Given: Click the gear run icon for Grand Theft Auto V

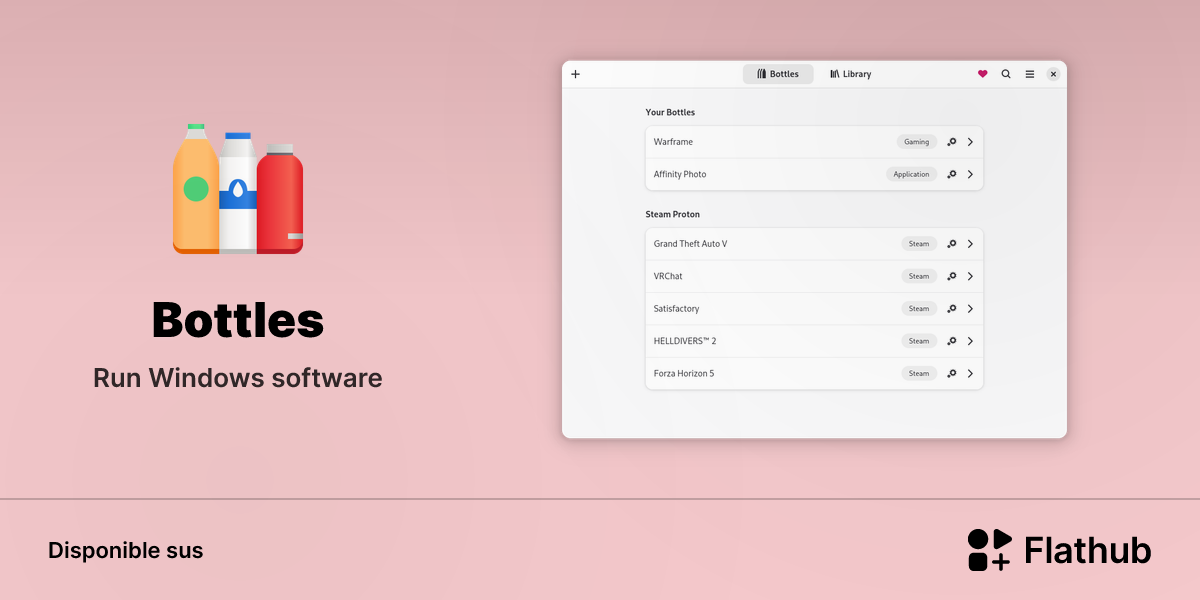Looking at the screenshot, I should (x=952, y=244).
